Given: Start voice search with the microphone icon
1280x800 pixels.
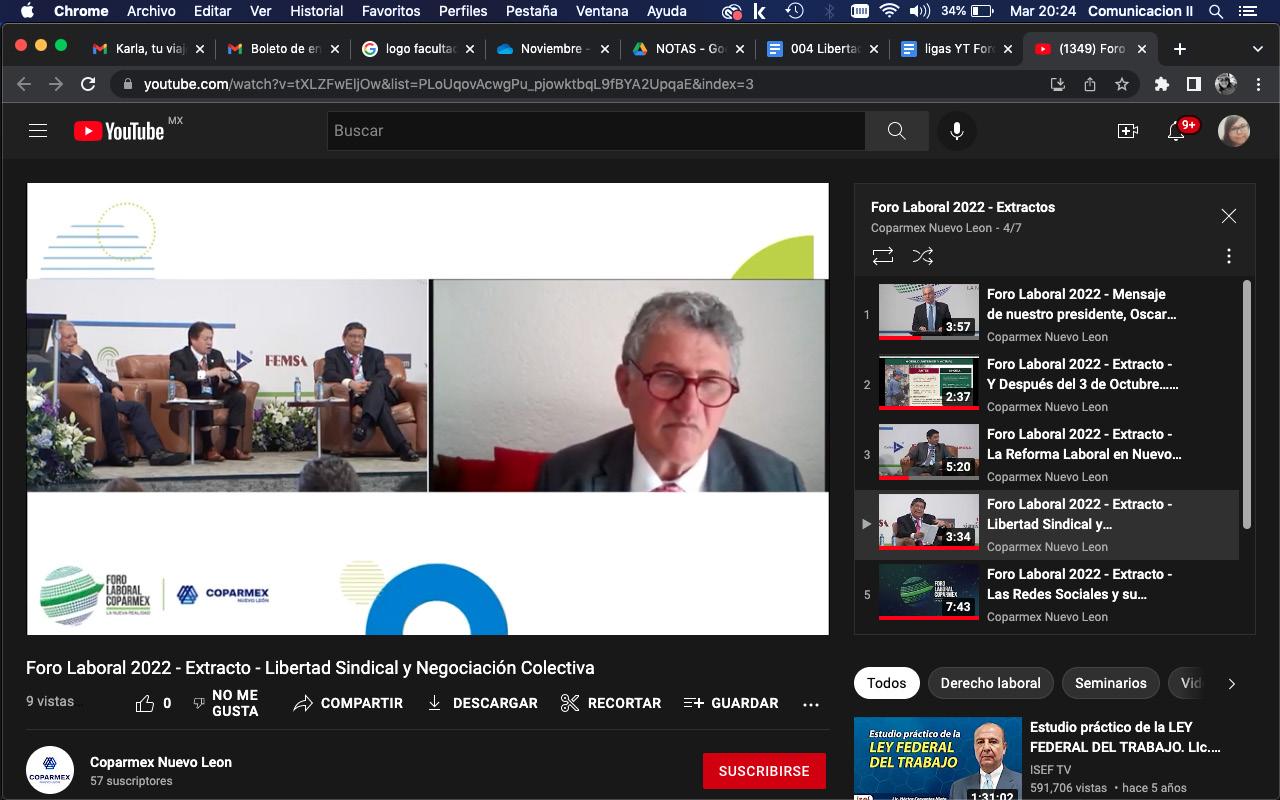Looking at the screenshot, I should [x=957, y=131].
